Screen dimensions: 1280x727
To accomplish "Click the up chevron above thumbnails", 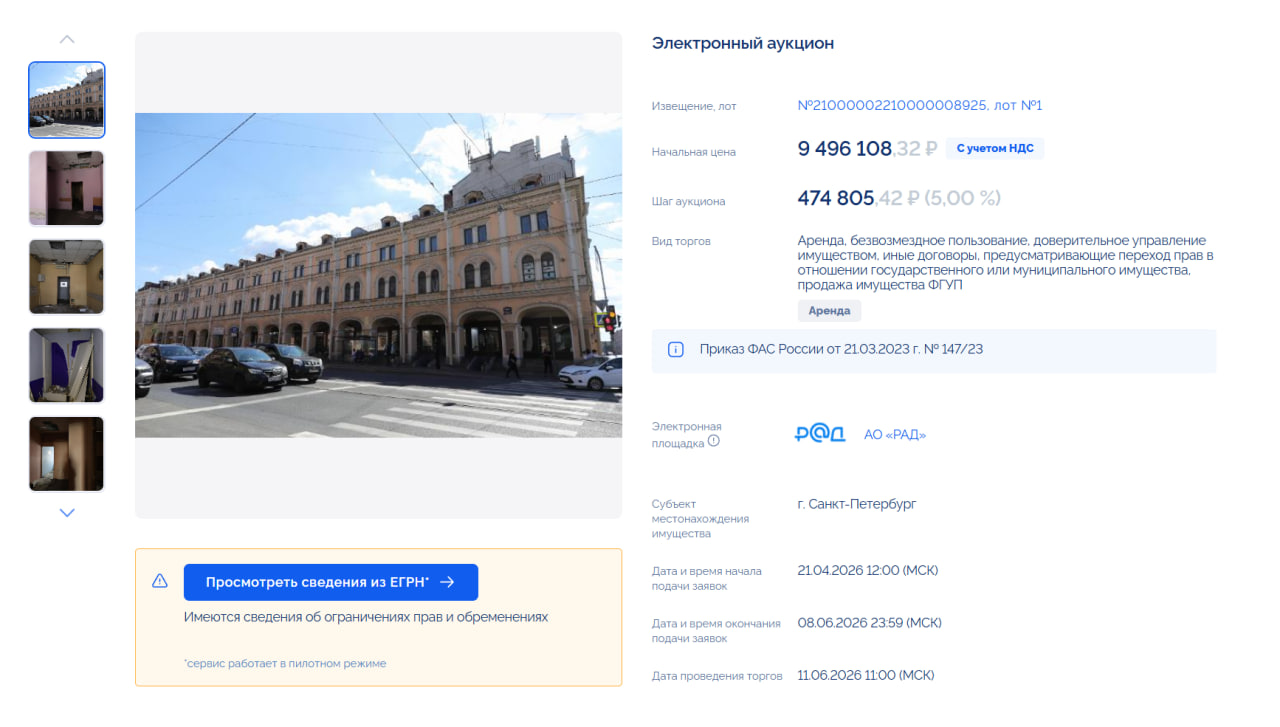I will [x=67, y=40].
